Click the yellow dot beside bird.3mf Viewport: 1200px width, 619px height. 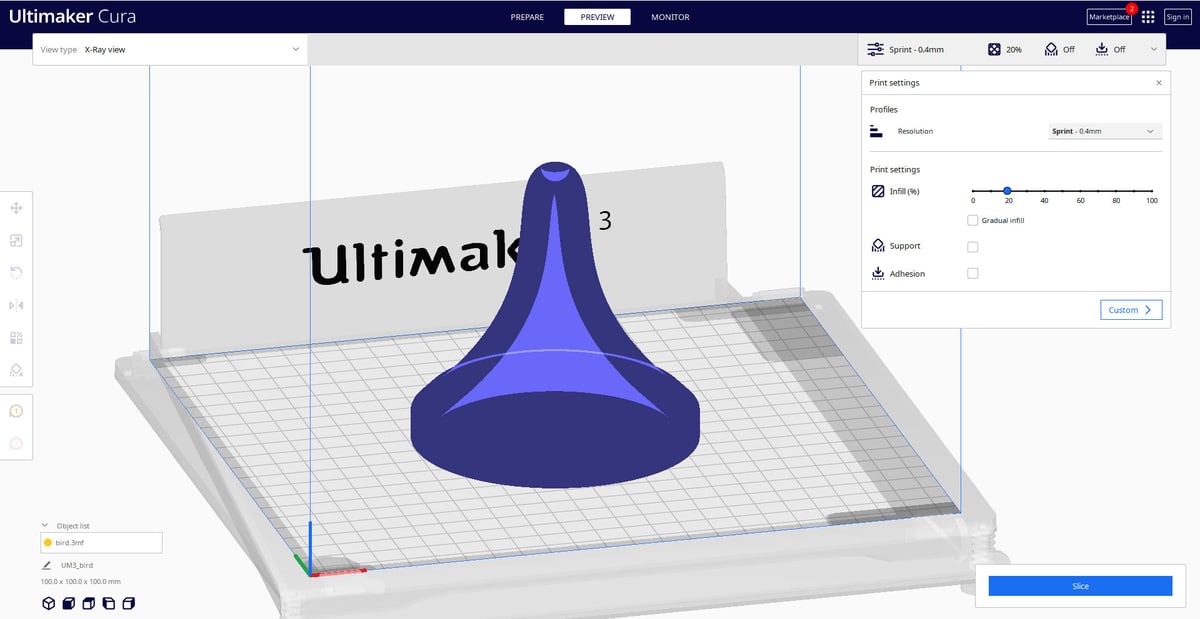coord(47,542)
